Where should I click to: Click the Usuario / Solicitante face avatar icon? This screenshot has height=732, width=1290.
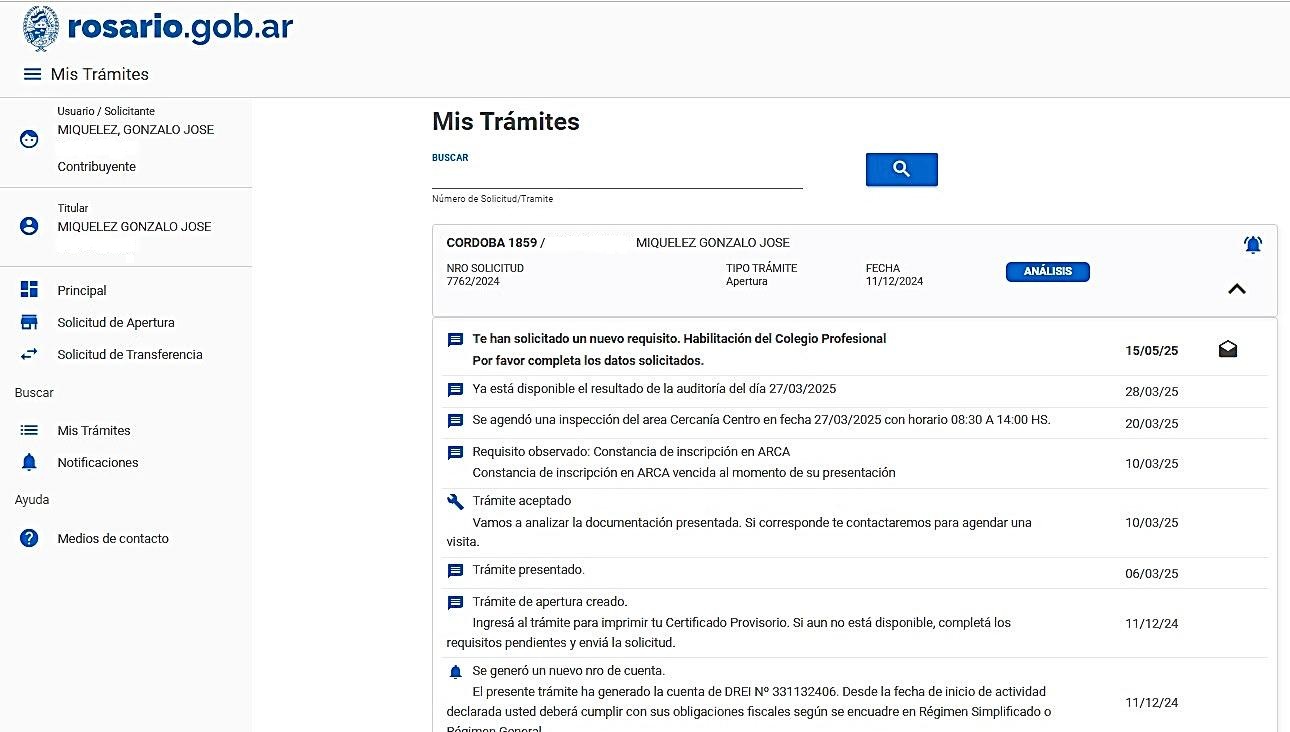29,139
